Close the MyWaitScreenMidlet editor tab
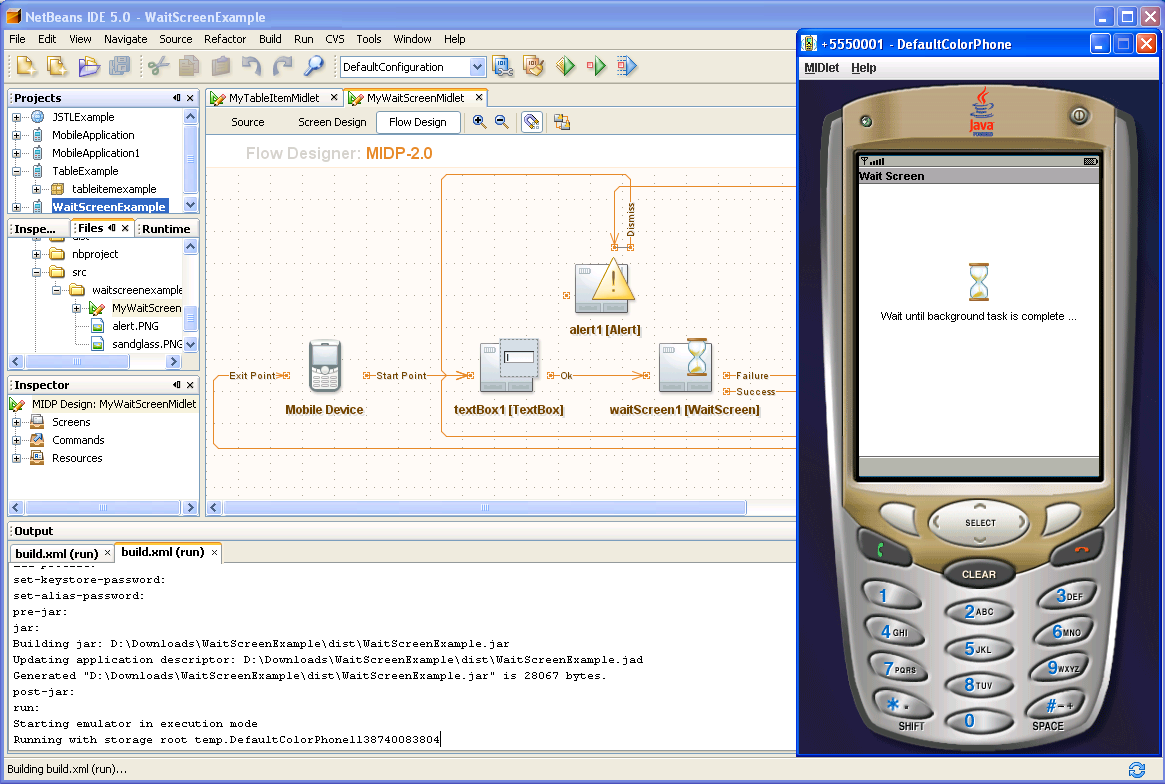 [479, 97]
